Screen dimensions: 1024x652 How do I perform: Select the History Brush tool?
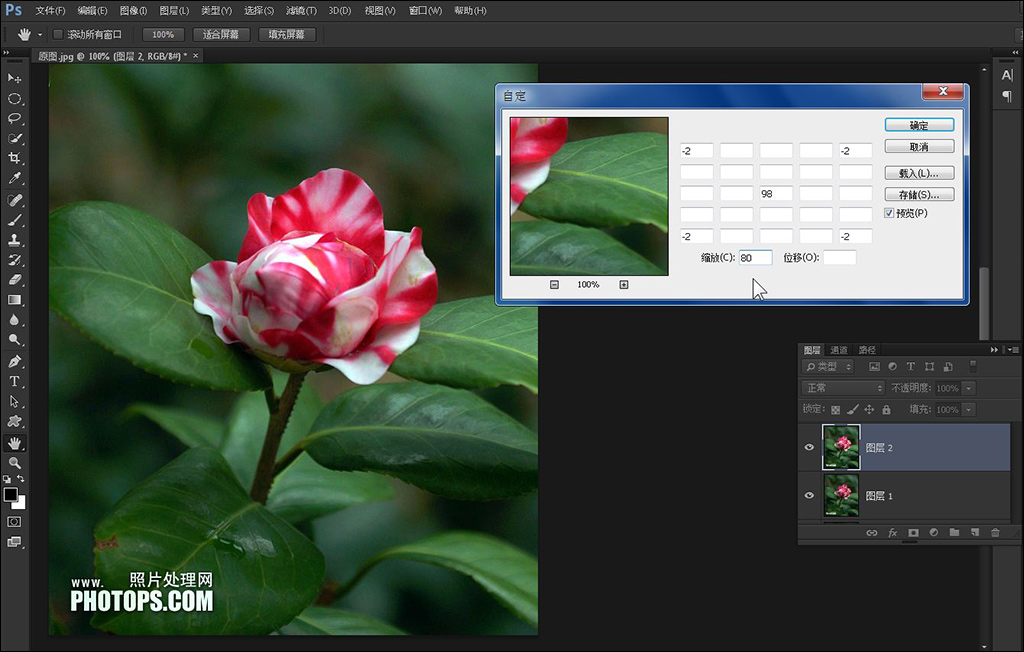click(x=14, y=260)
